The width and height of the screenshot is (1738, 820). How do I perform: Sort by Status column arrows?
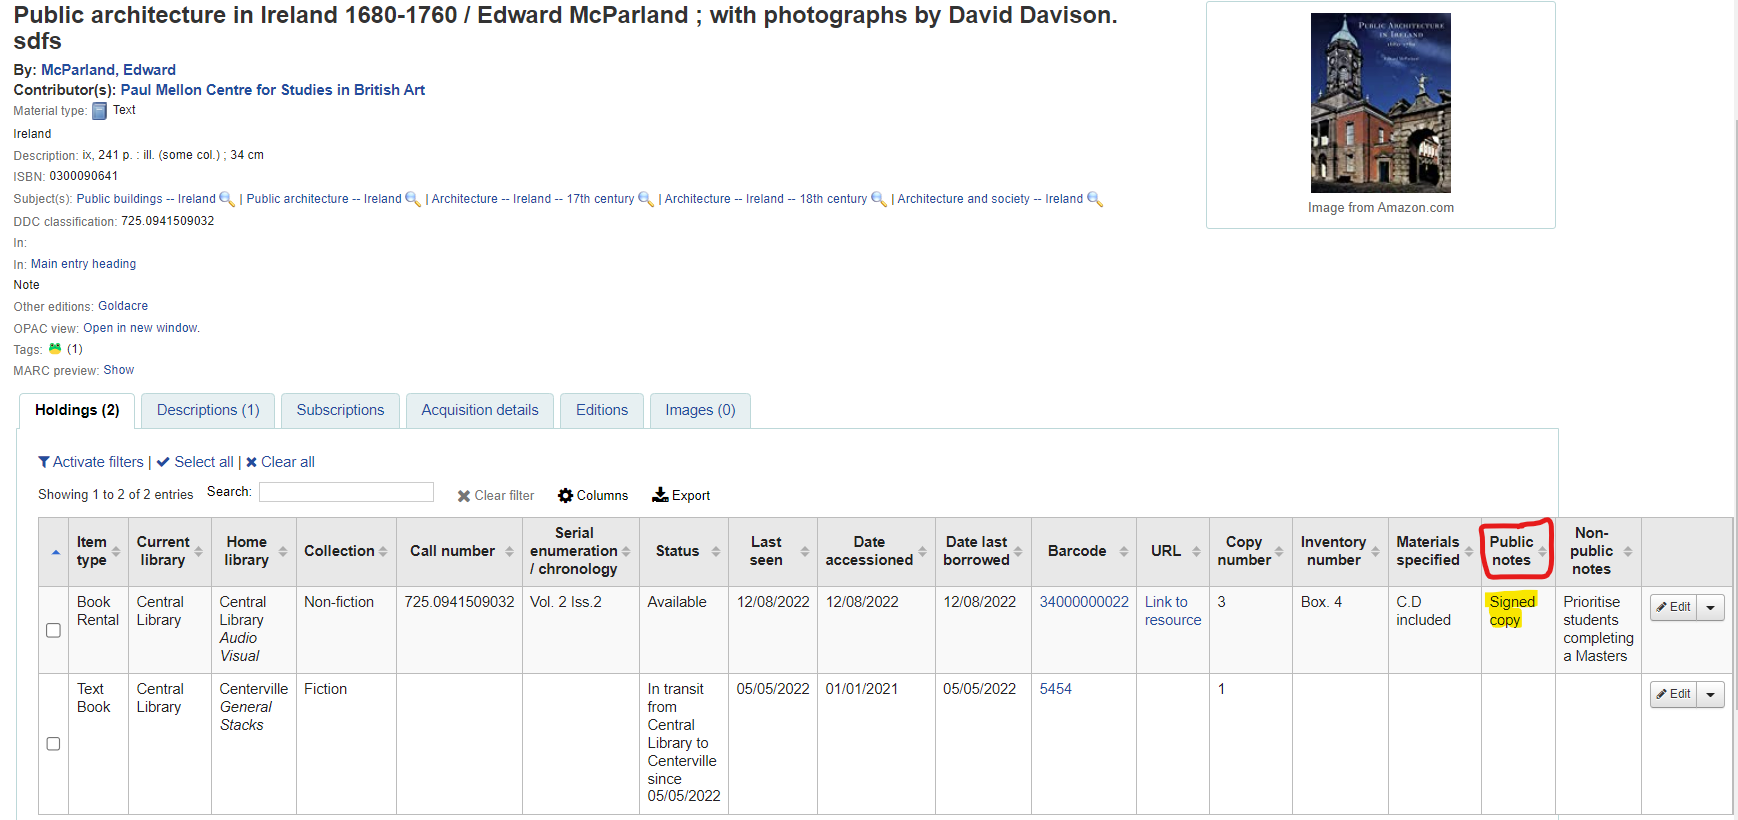point(716,551)
